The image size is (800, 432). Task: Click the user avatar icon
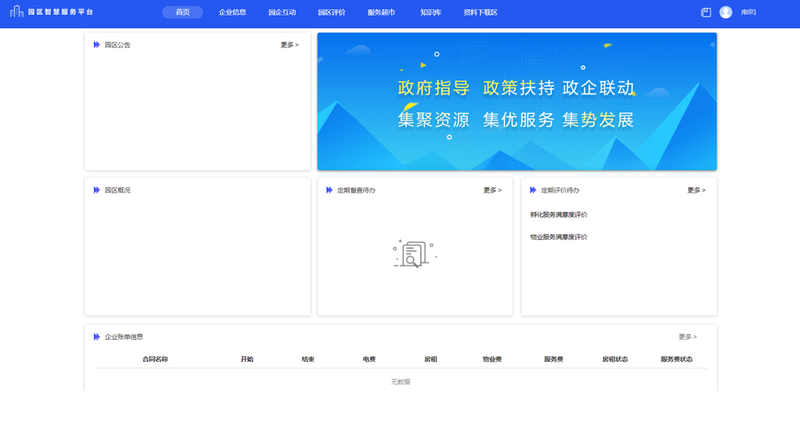726,12
